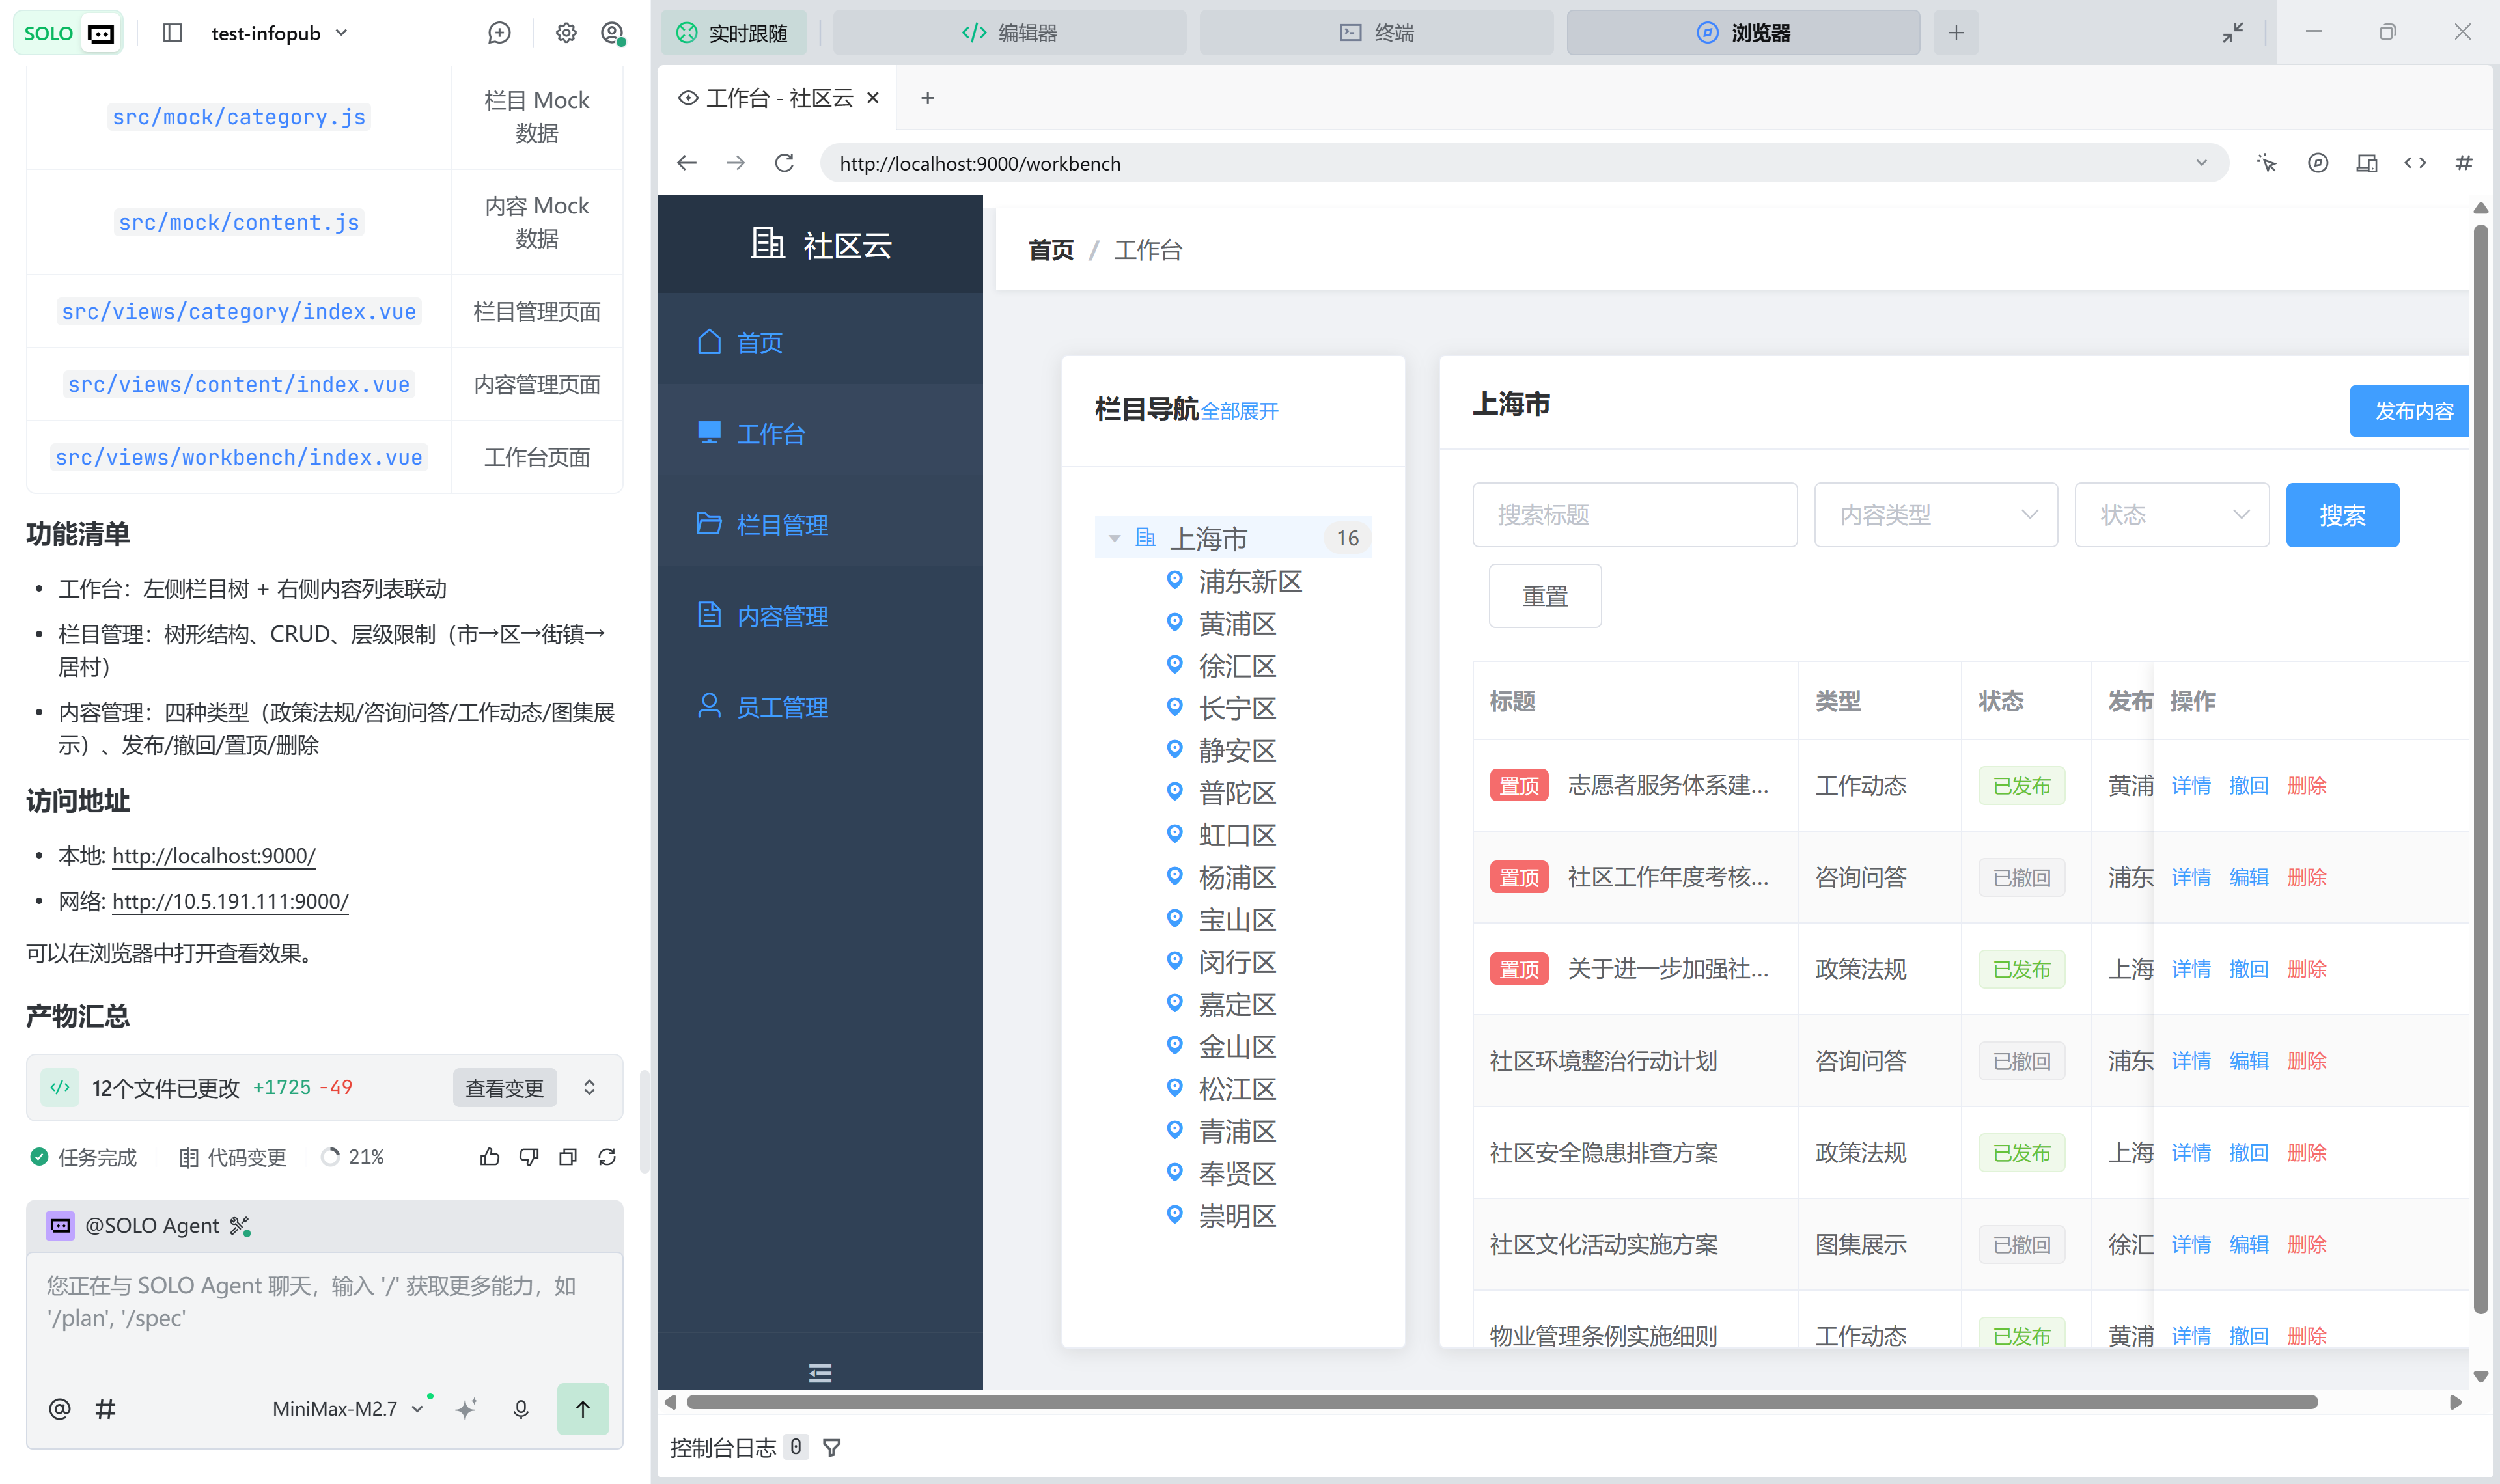Open 内容类型 dropdown filter

tap(1936, 515)
